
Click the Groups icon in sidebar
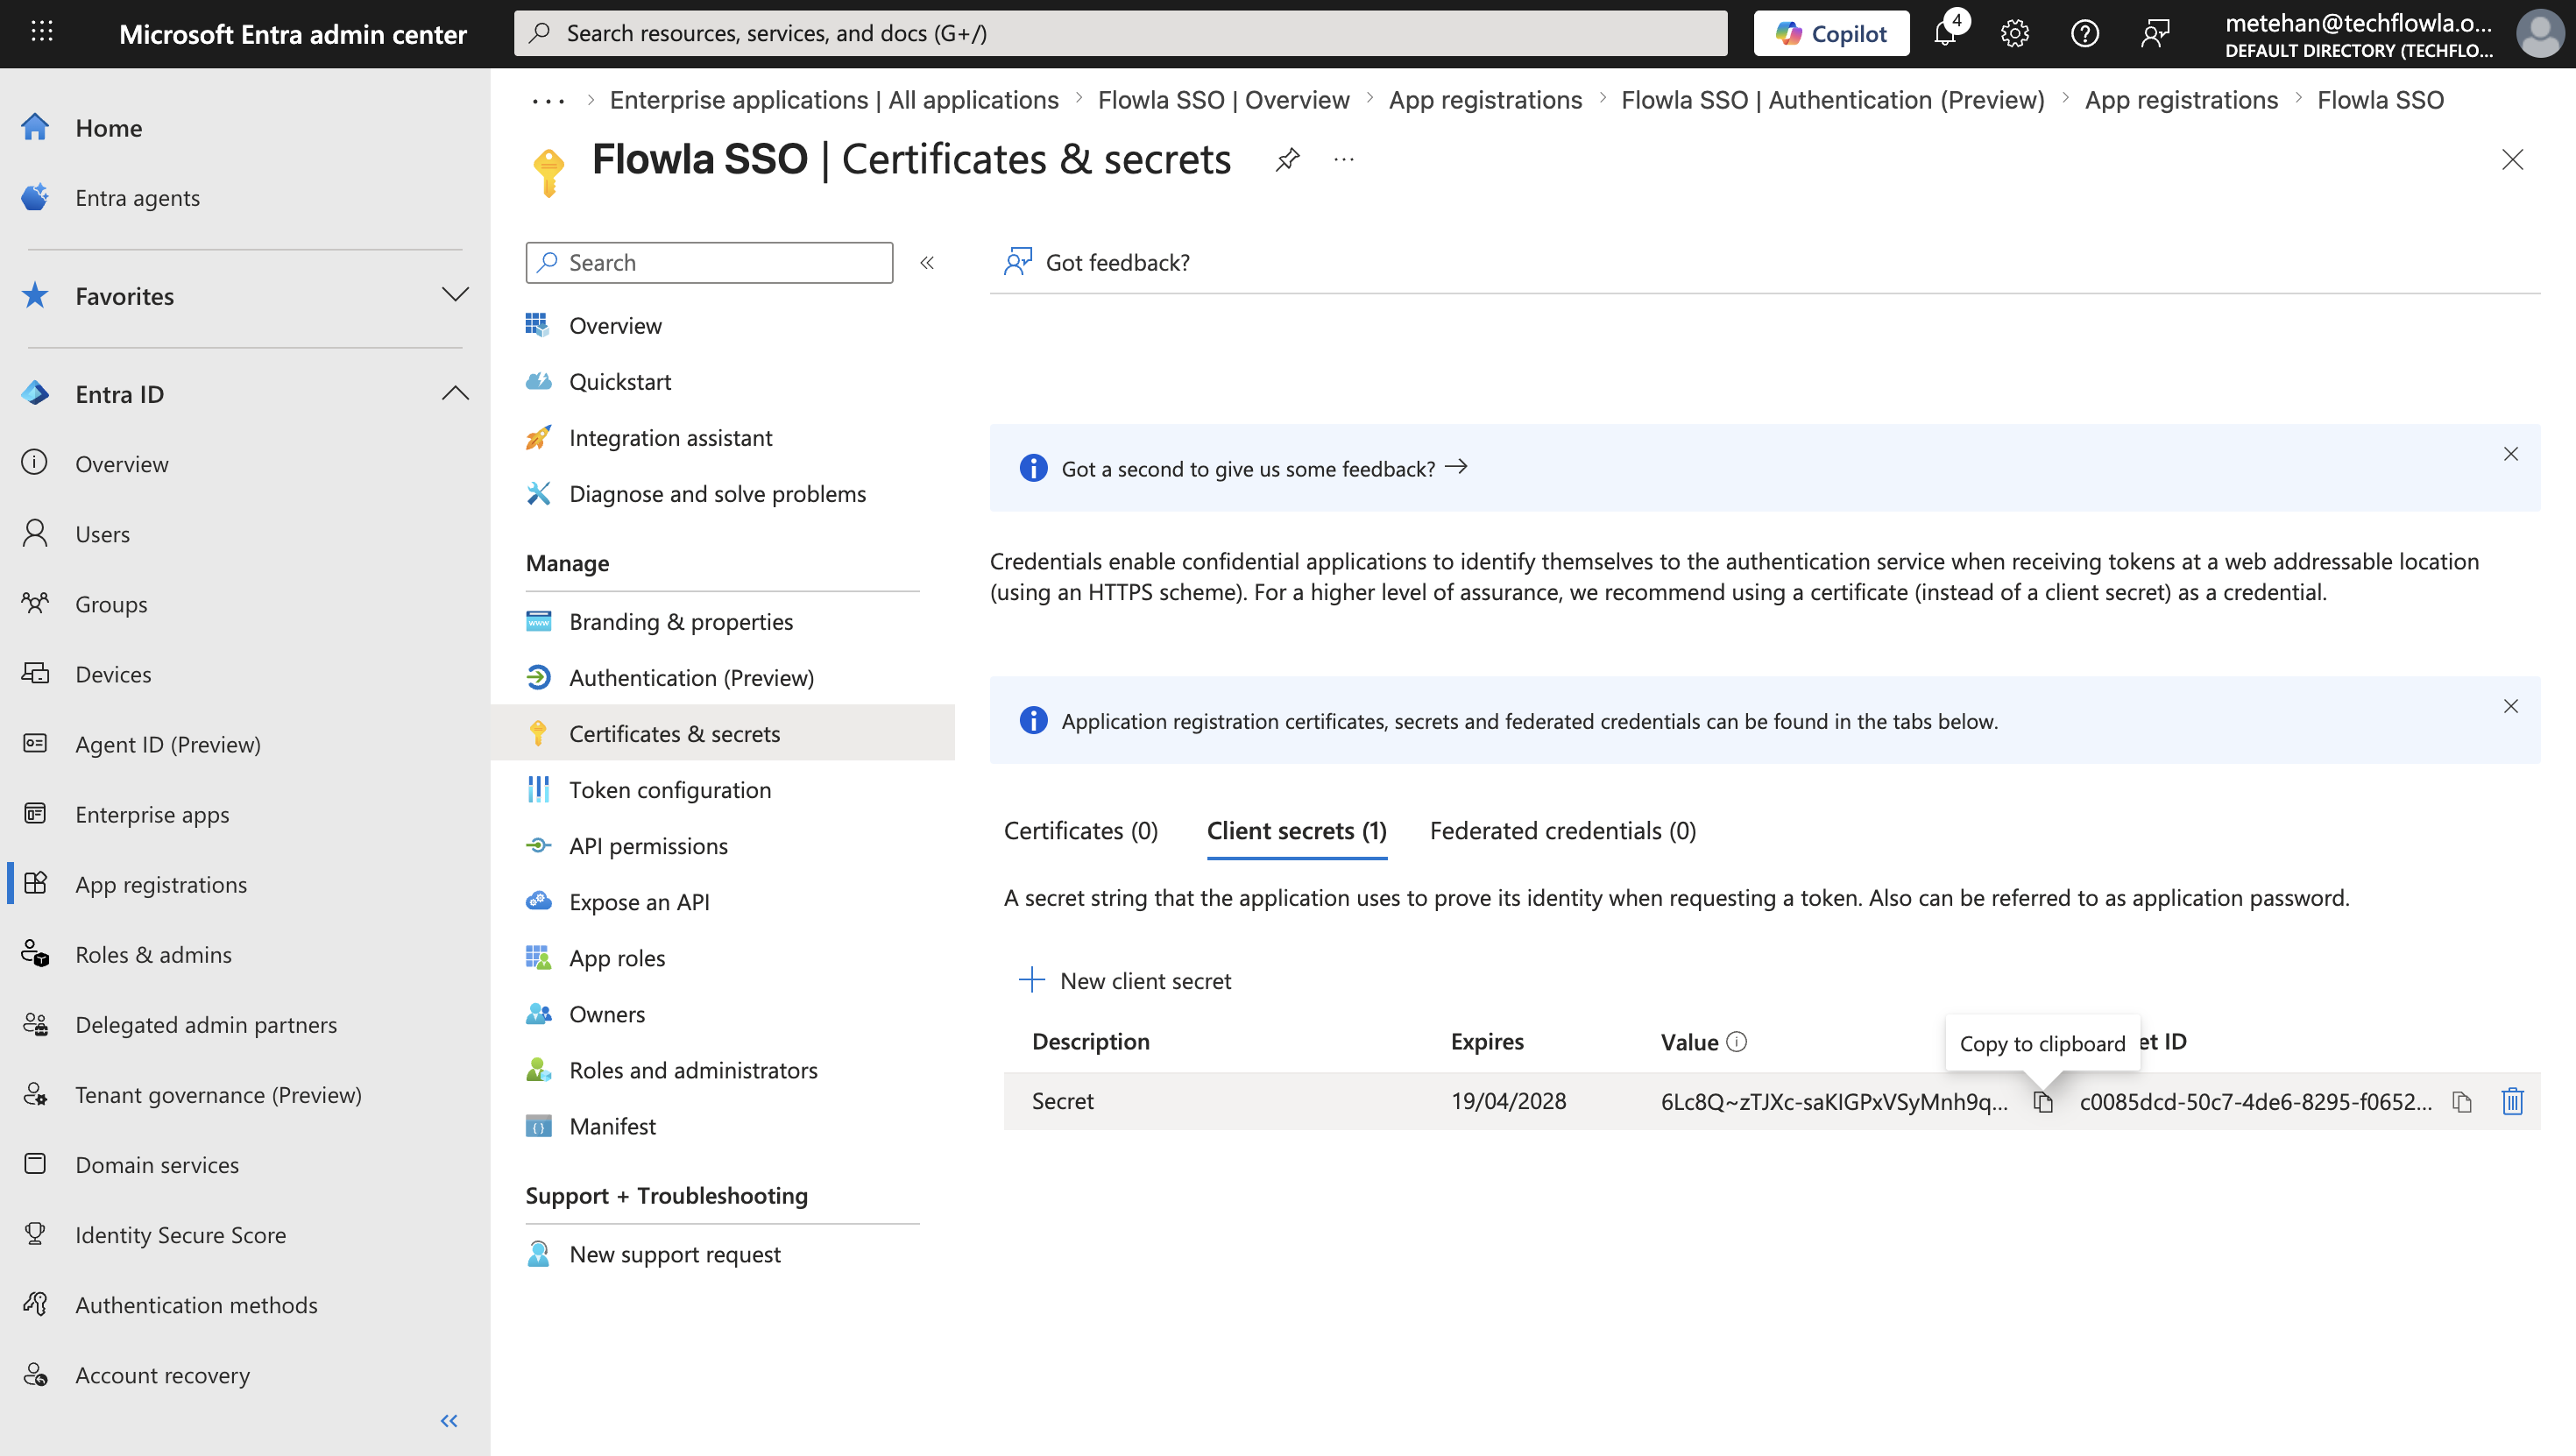coord(35,603)
